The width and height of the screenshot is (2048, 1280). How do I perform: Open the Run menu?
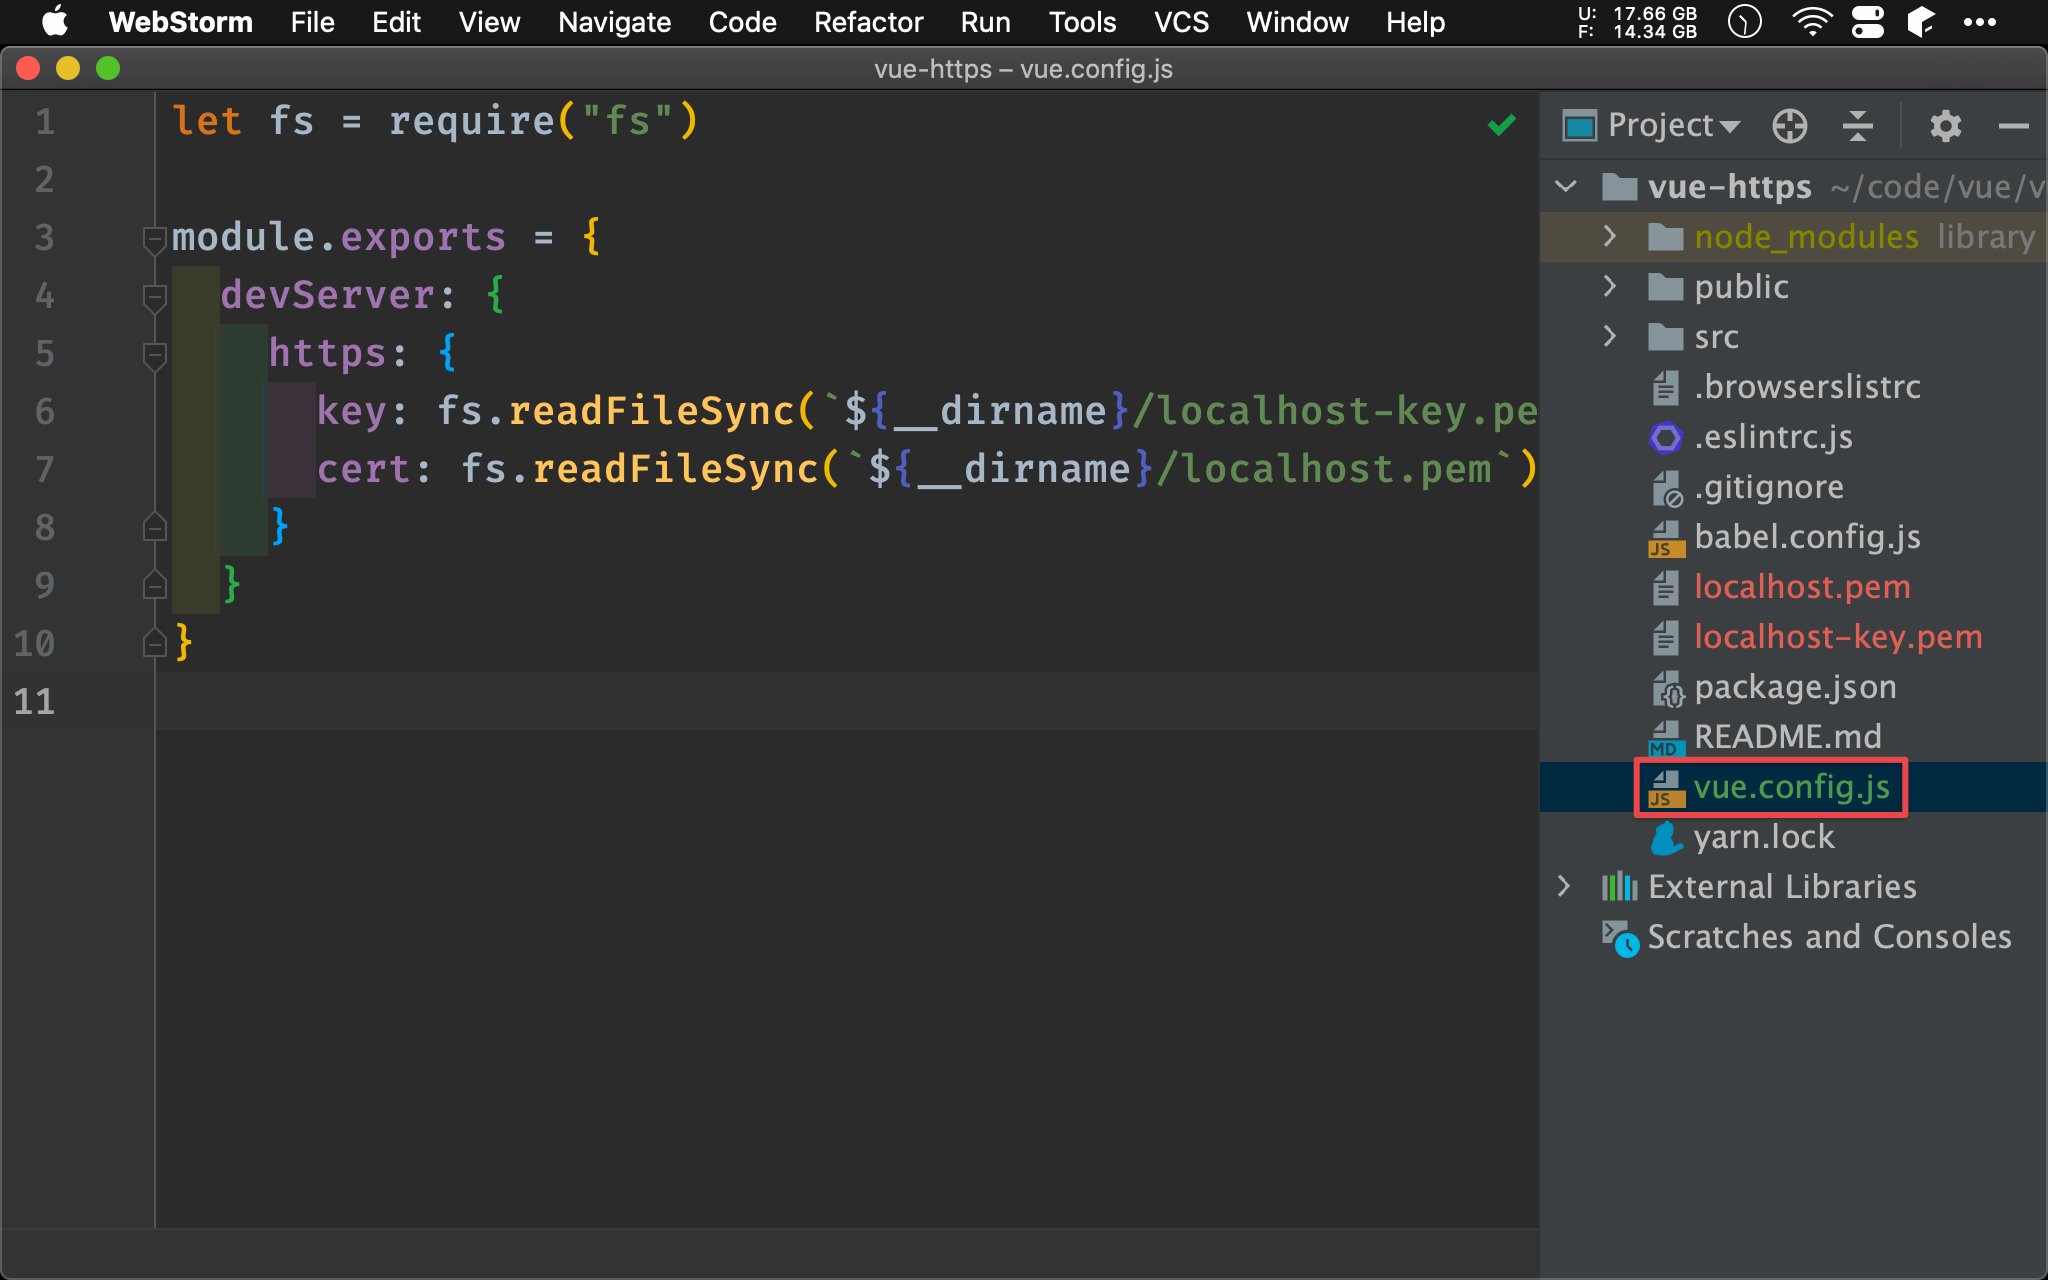(985, 22)
